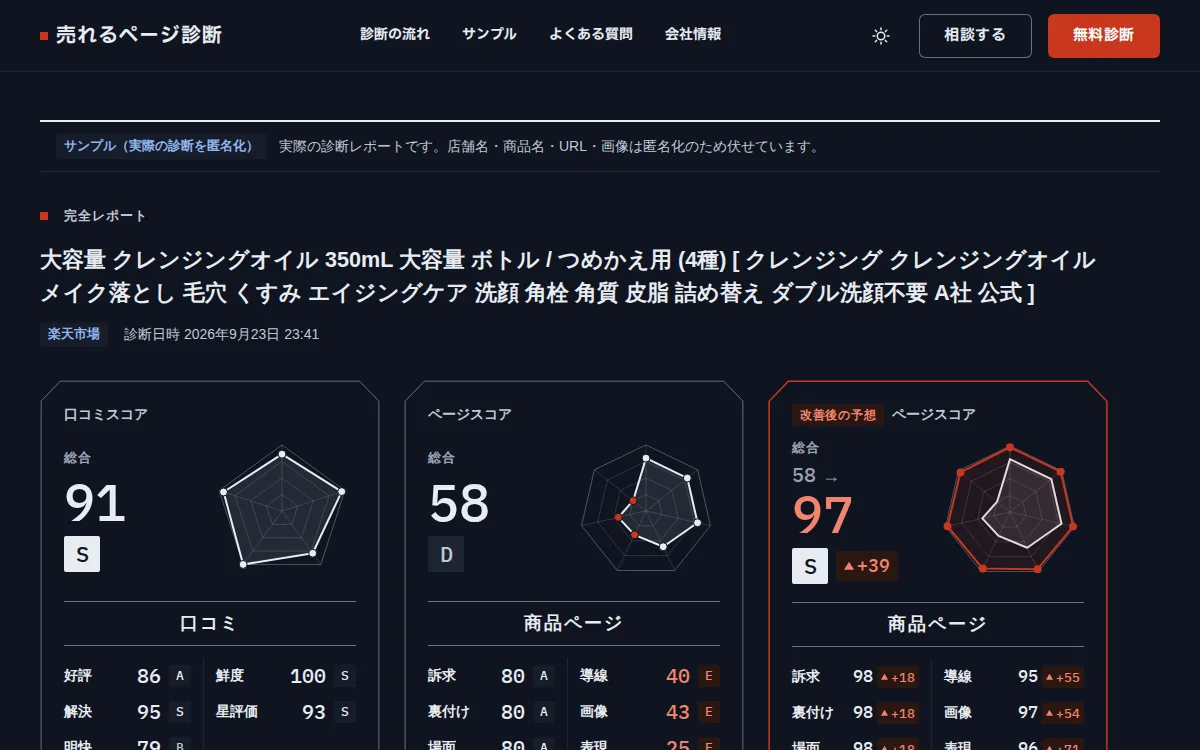Click the red radar chart in the 改善後 card
This screenshot has height=750, width=1200.
[1010, 508]
